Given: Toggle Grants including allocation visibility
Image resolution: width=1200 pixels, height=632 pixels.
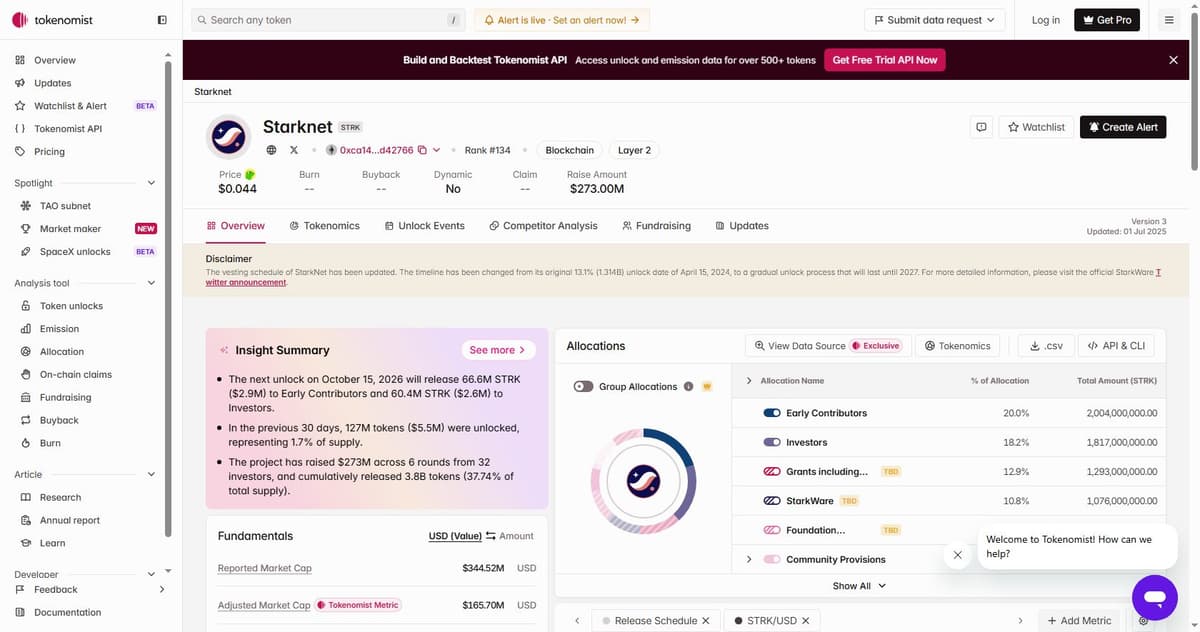Looking at the screenshot, I should coord(772,471).
